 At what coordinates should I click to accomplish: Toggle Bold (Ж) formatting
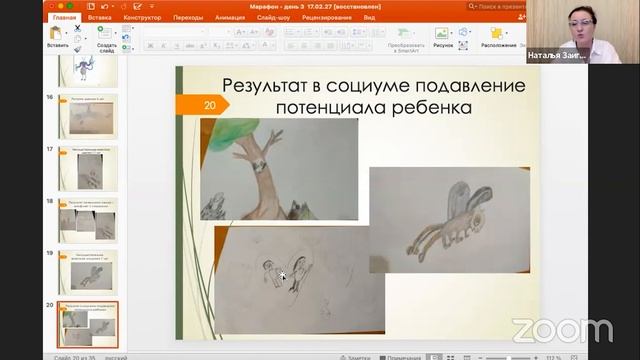[x=150, y=46]
